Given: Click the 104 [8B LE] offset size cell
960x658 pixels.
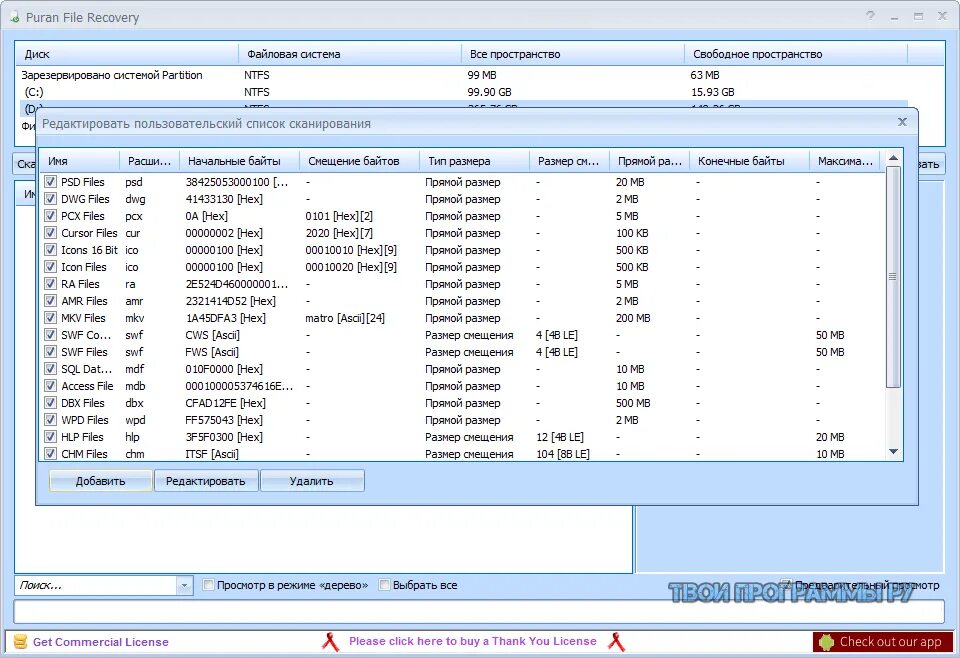Looking at the screenshot, I should 563,454.
